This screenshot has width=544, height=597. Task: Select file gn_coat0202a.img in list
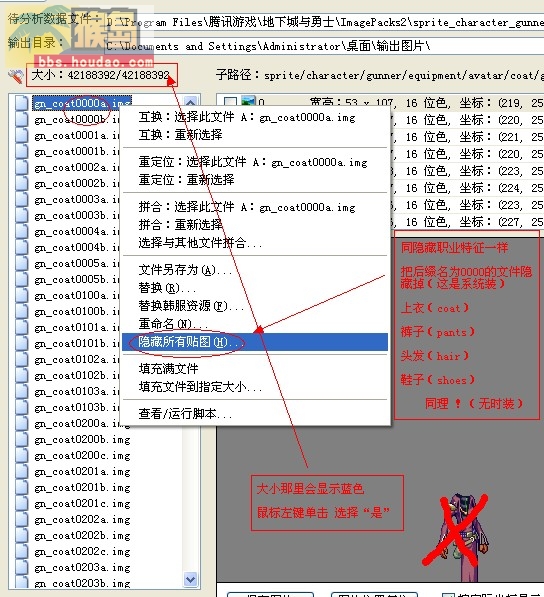[x=82, y=519]
